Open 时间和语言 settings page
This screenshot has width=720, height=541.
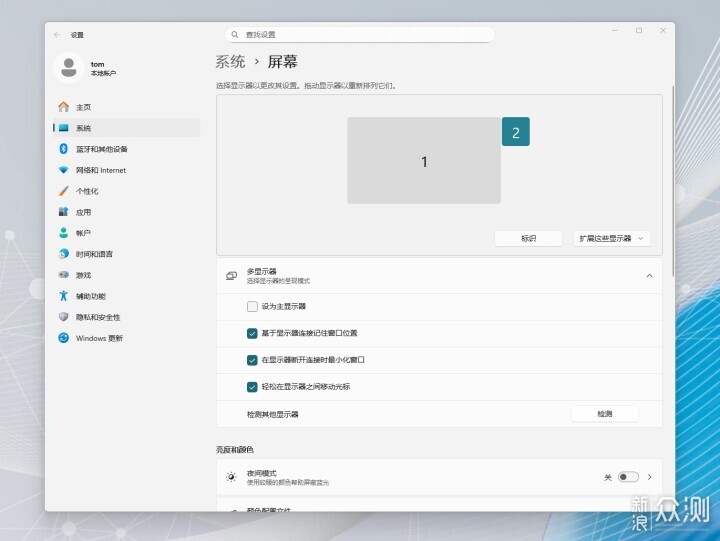[x=127, y=254]
